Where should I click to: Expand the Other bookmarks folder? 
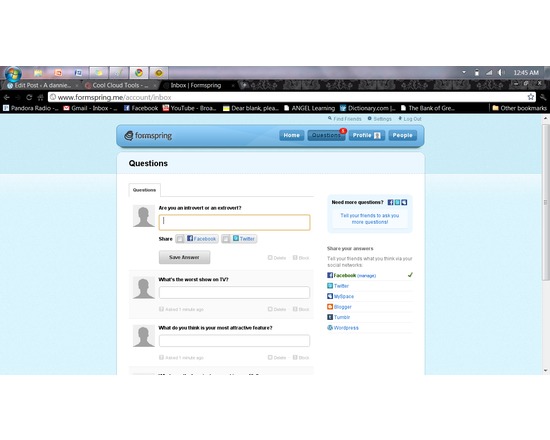(x=519, y=108)
